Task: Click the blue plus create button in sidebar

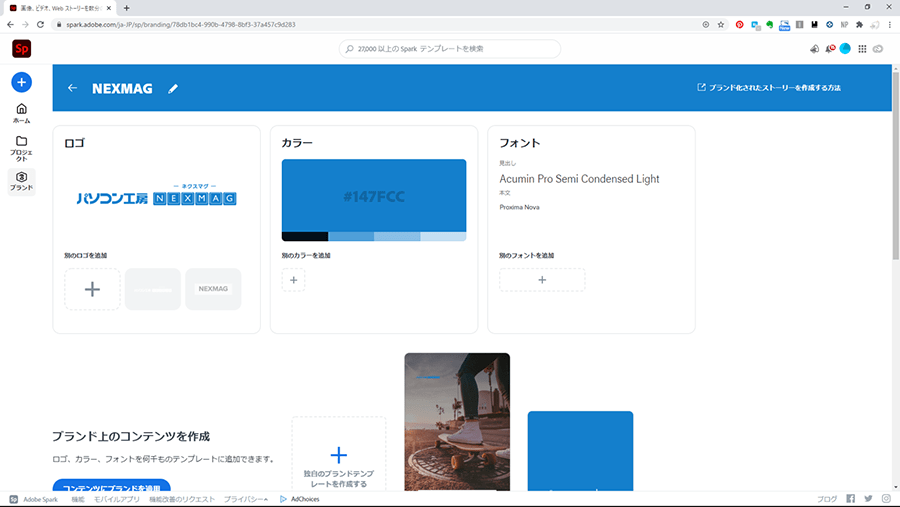Action: pyautogui.click(x=21, y=82)
